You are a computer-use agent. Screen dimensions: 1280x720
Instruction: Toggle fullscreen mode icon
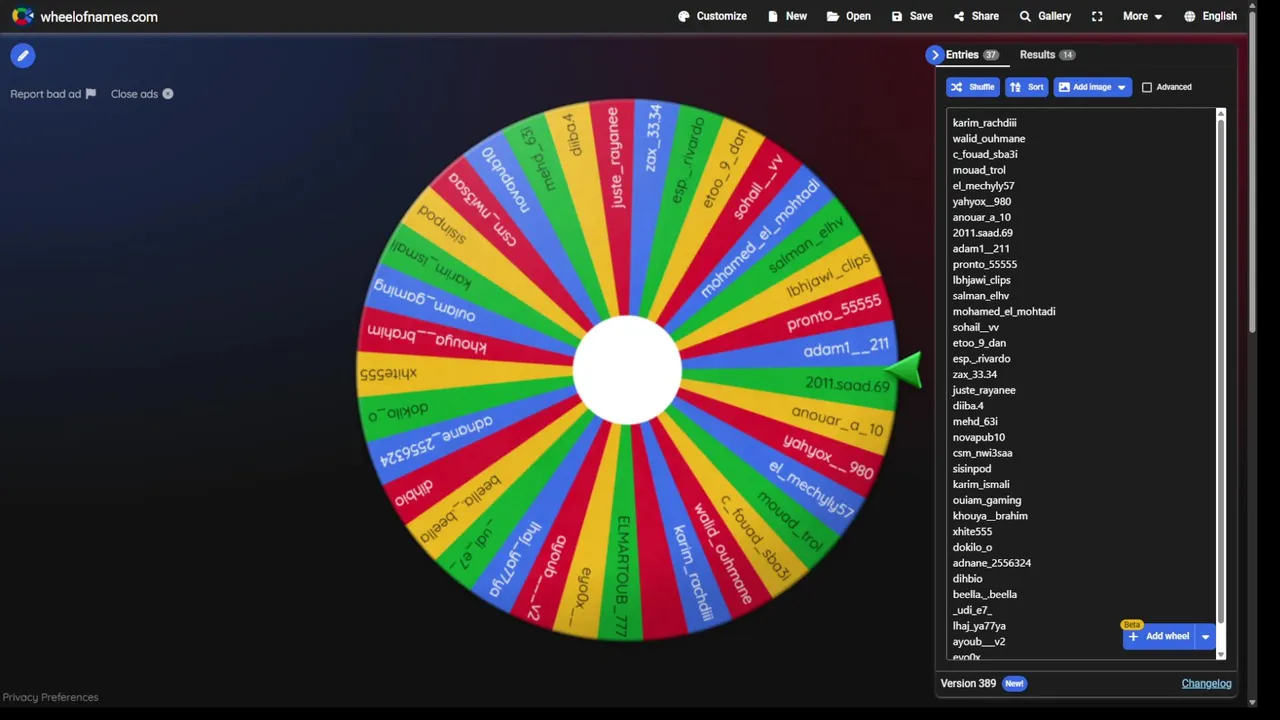pyautogui.click(x=1097, y=16)
